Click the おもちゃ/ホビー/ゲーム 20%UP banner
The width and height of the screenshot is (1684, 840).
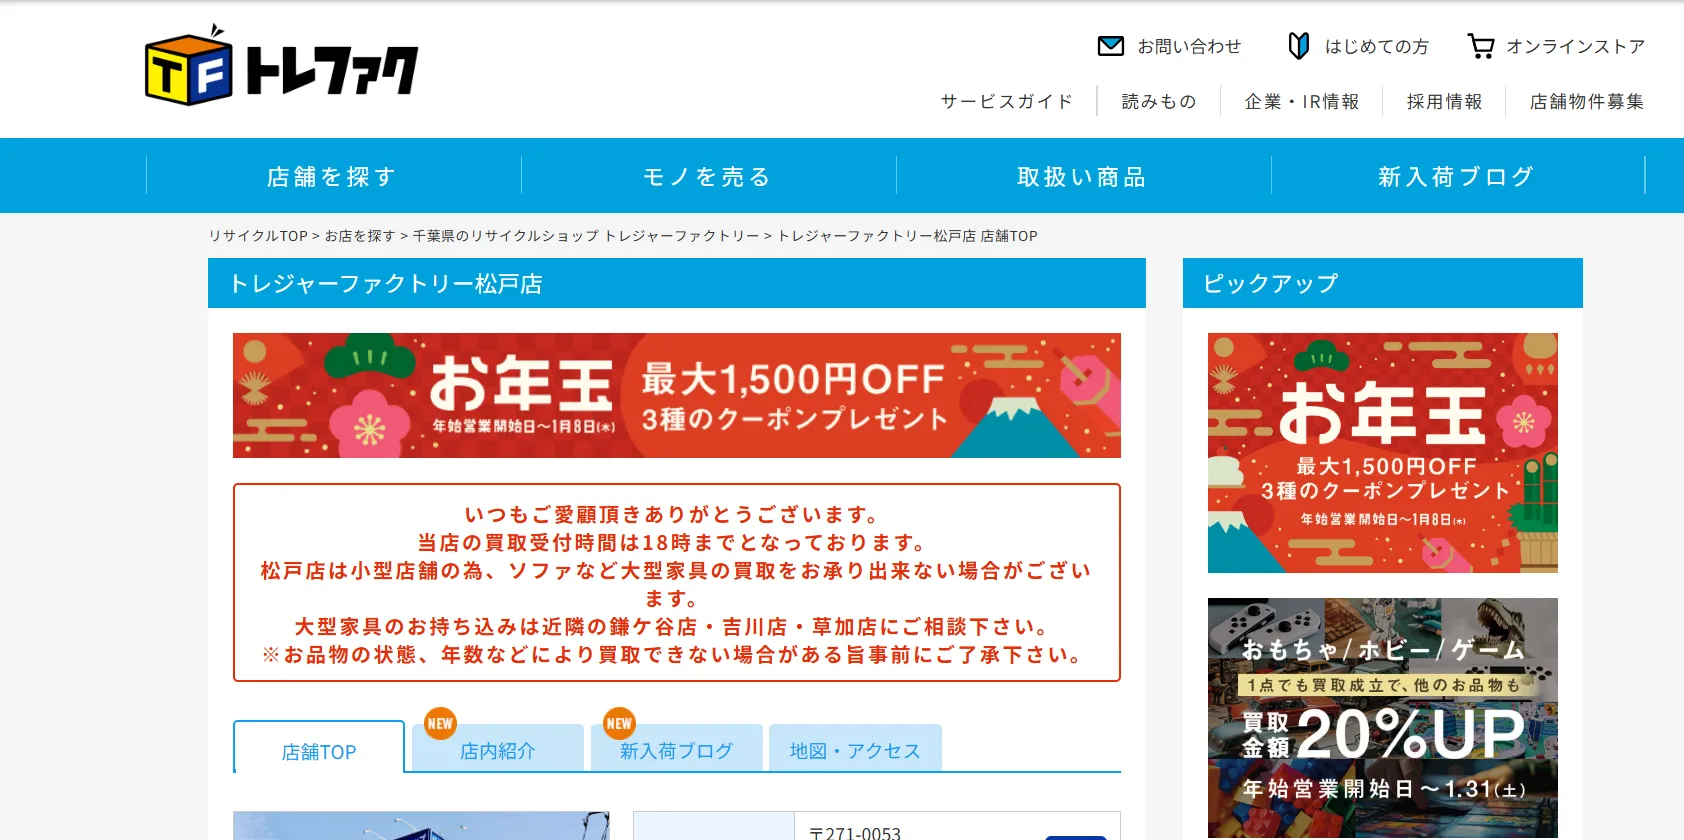point(1382,718)
